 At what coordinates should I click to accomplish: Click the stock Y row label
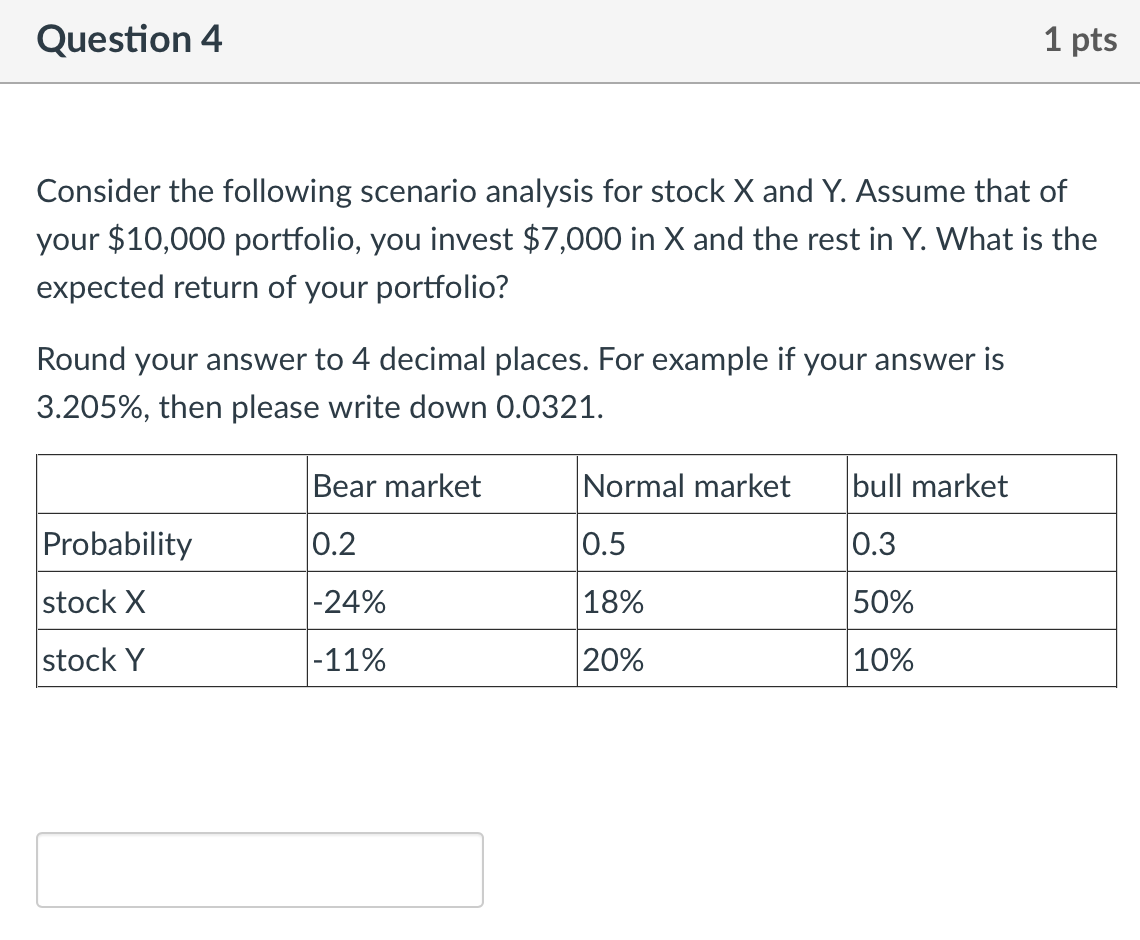point(92,660)
